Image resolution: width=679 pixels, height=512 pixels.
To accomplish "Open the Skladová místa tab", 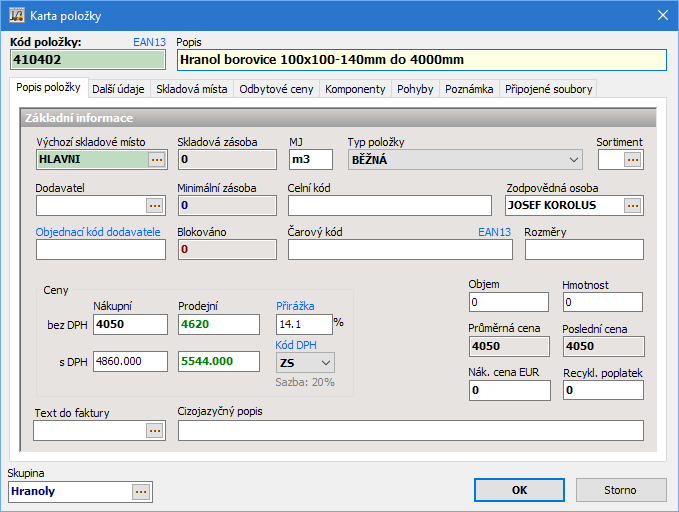I will (x=191, y=89).
